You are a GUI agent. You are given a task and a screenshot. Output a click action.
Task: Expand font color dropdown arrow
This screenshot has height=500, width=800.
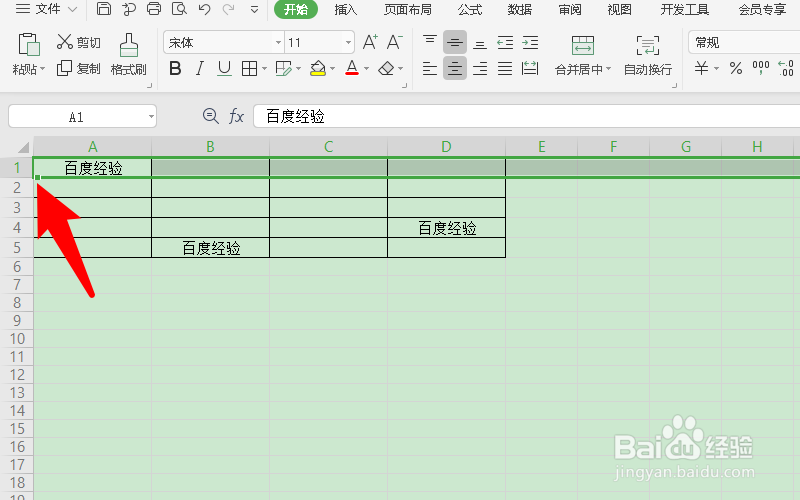point(366,68)
